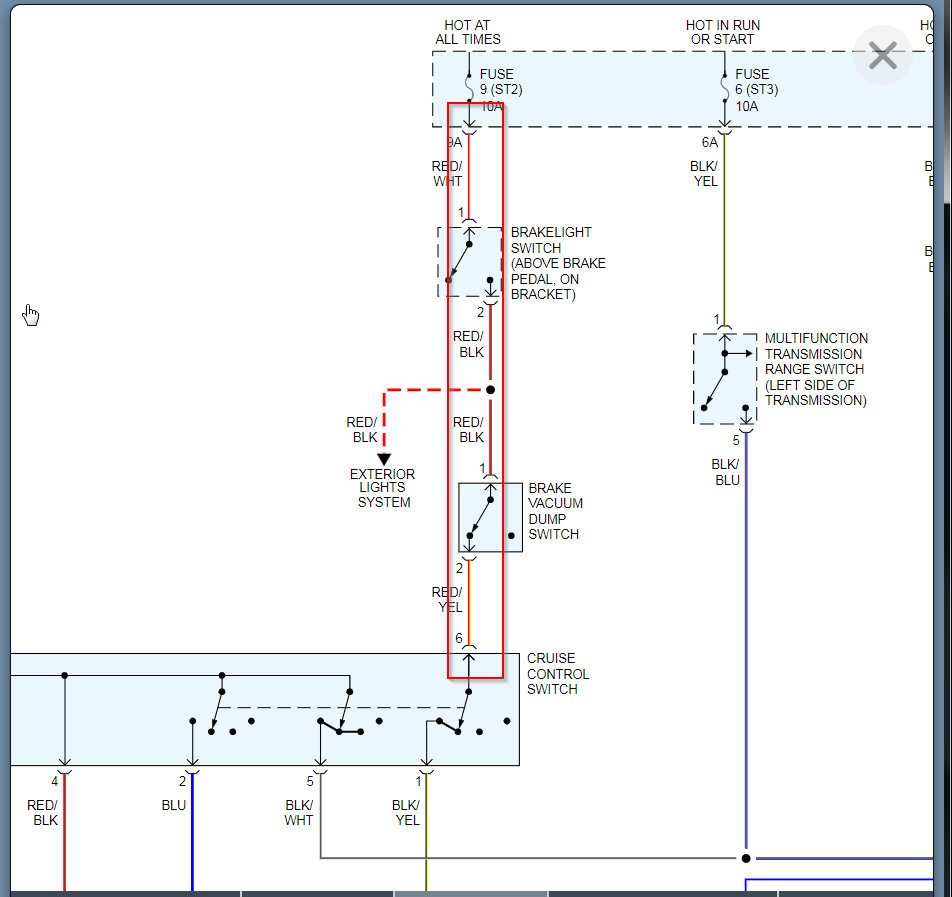The image size is (952, 897).
Task: Click the 'FUSE 6 (ST3)' text
Action: (x=756, y=82)
